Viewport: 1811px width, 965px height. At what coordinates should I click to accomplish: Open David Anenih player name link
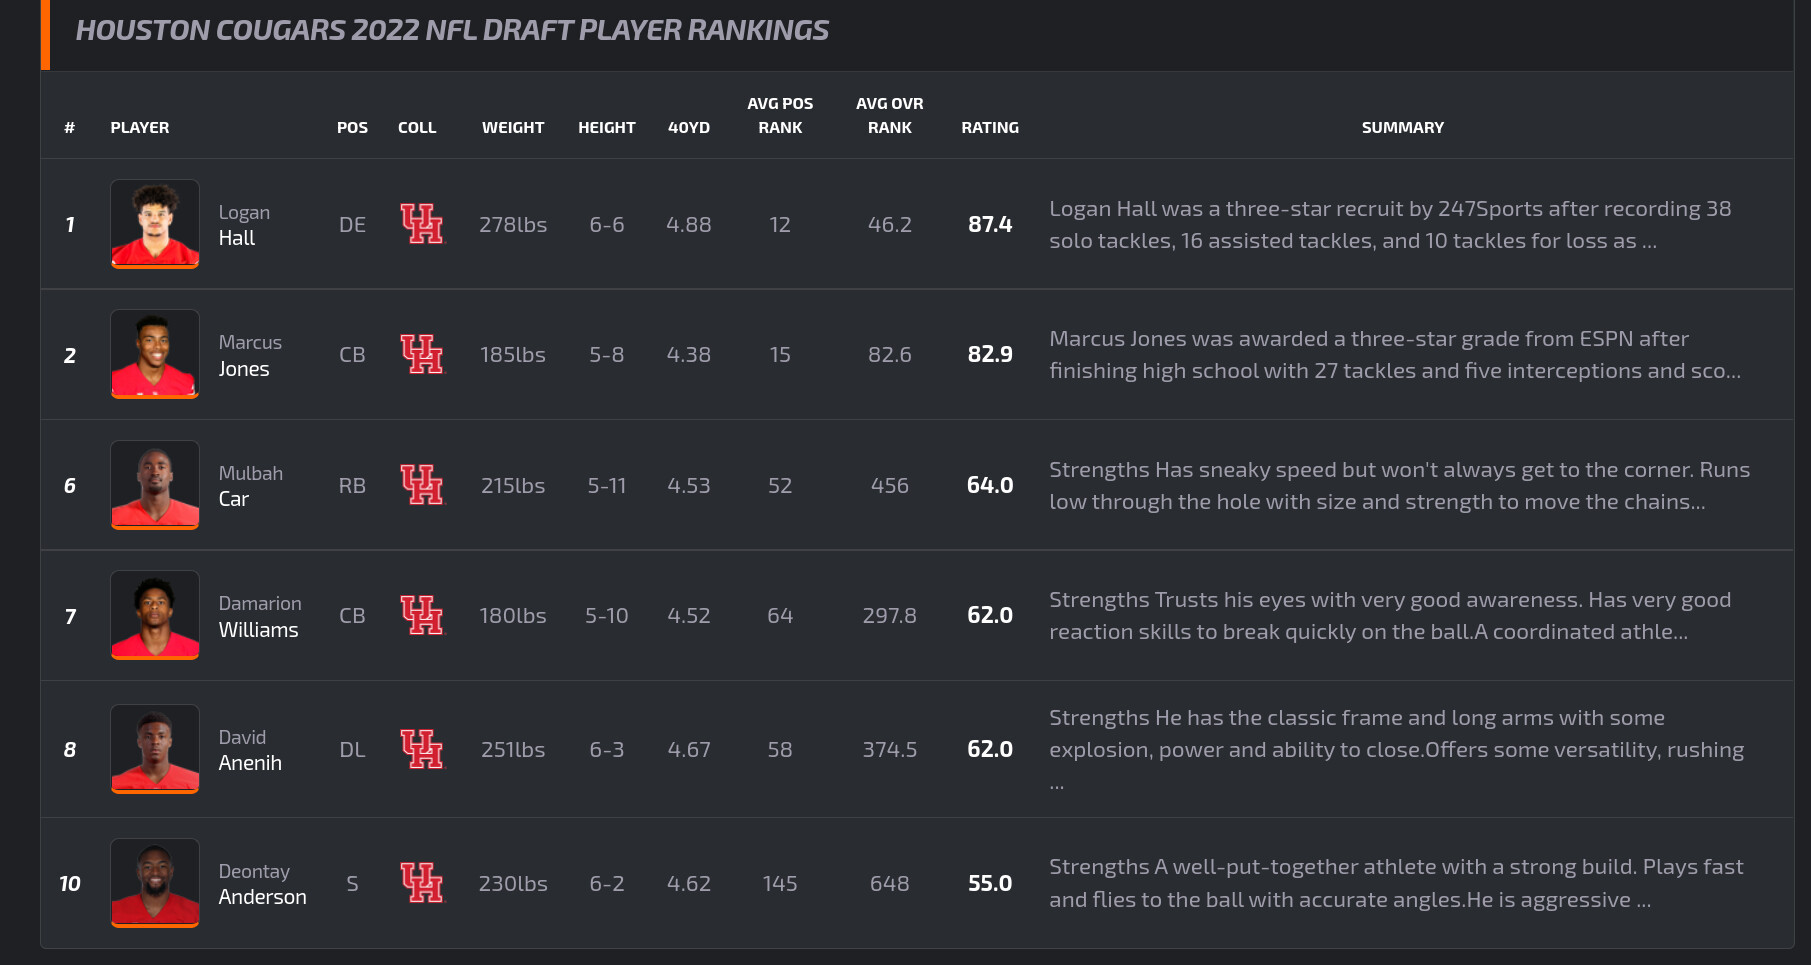click(250, 750)
